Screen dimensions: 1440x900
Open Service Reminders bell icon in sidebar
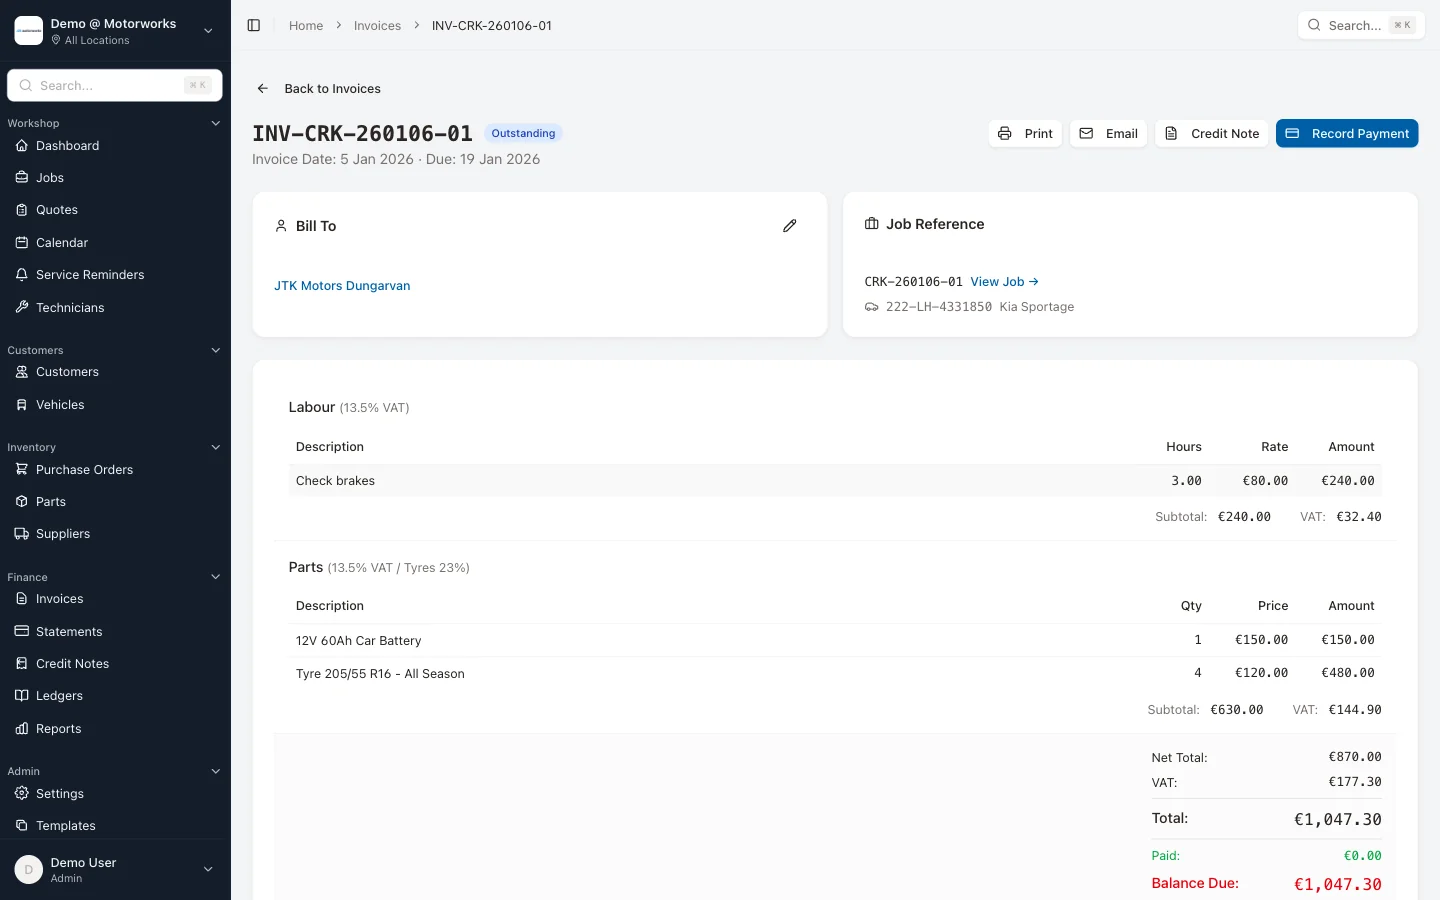tap(22, 275)
